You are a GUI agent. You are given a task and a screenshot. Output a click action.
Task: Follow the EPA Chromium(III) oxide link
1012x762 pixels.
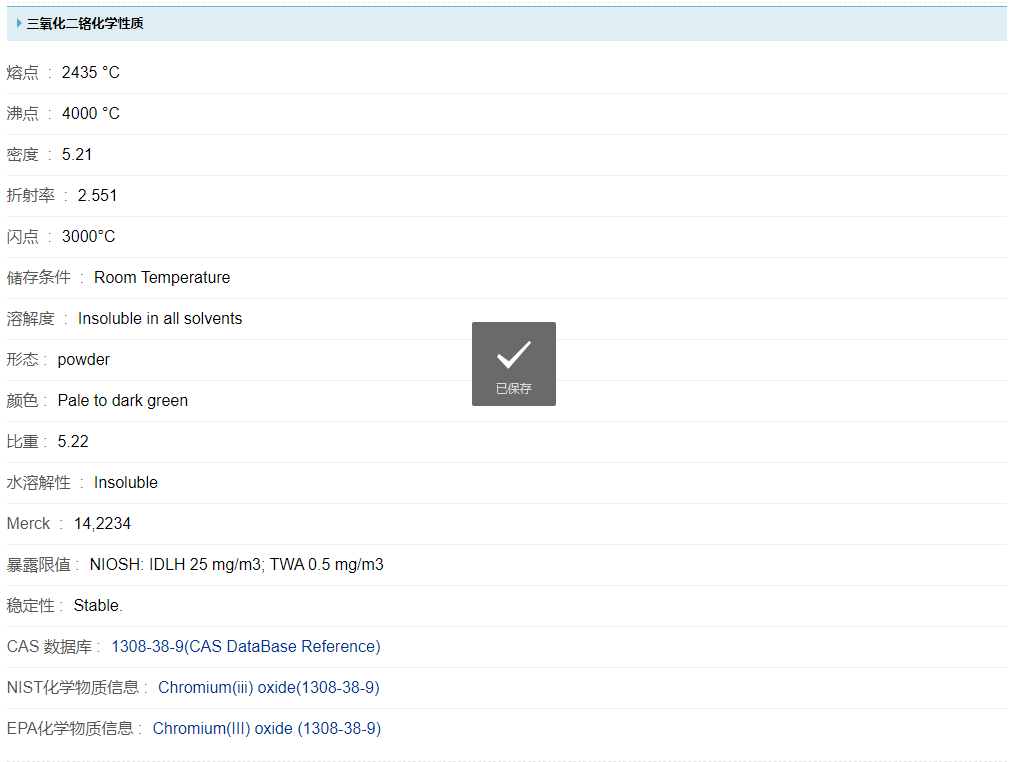pos(266,729)
